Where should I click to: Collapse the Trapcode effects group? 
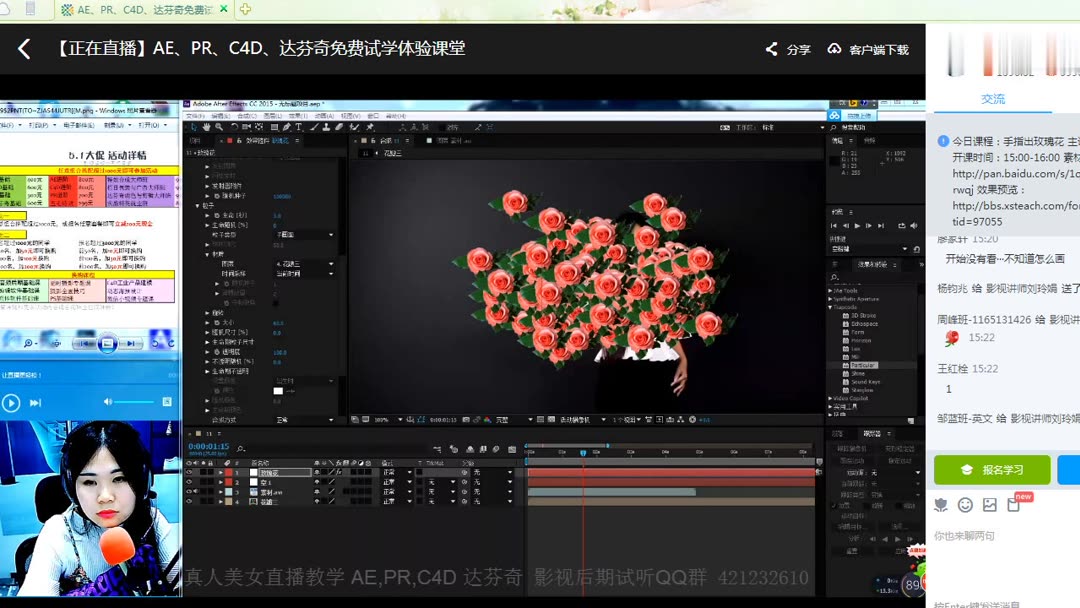pyautogui.click(x=830, y=306)
